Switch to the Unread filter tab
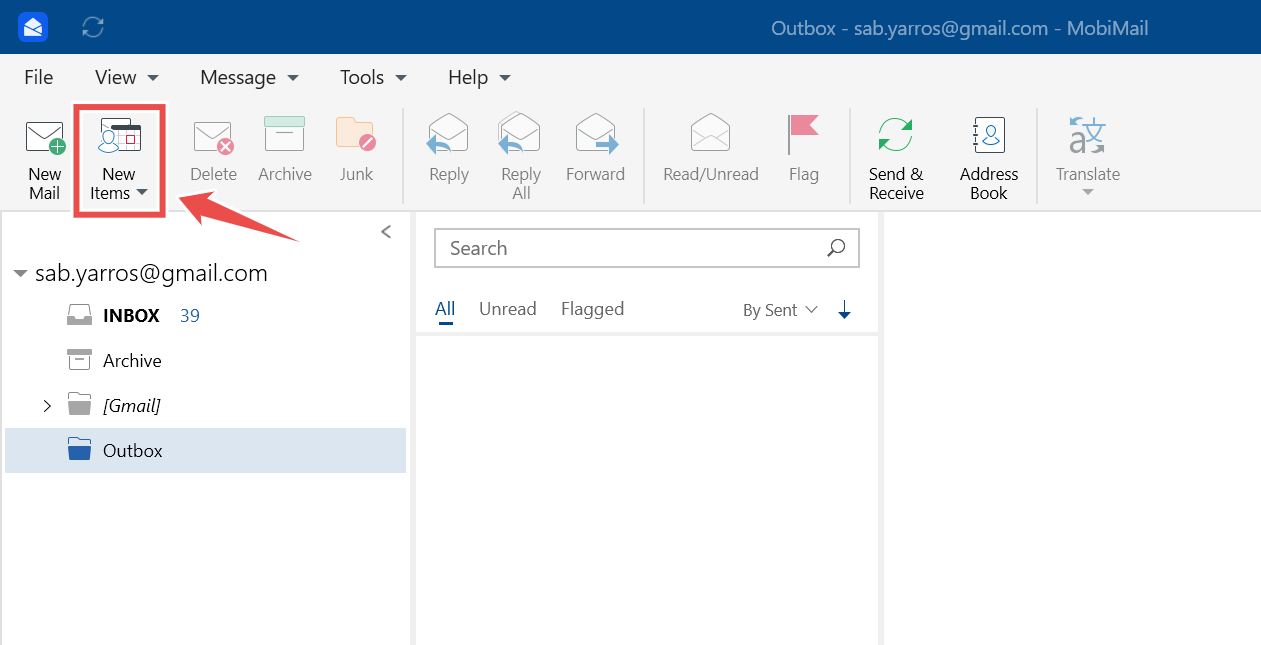The width and height of the screenshot is (1261, 645). (x=508, y=309)
